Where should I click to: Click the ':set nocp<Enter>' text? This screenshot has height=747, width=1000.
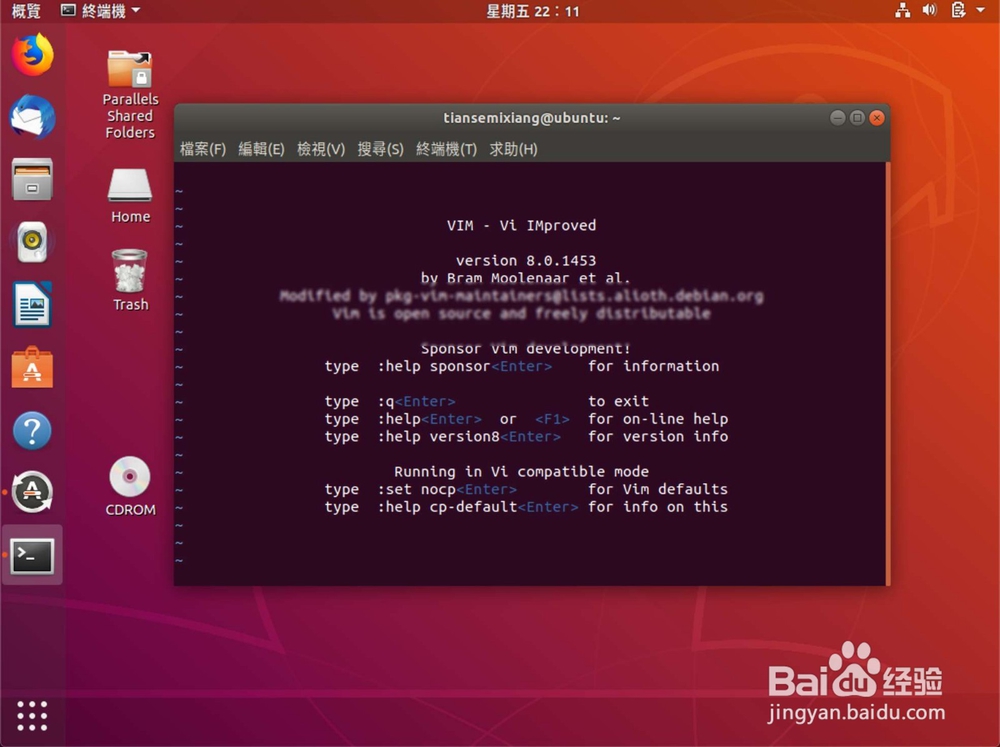[x=447, y=489]
